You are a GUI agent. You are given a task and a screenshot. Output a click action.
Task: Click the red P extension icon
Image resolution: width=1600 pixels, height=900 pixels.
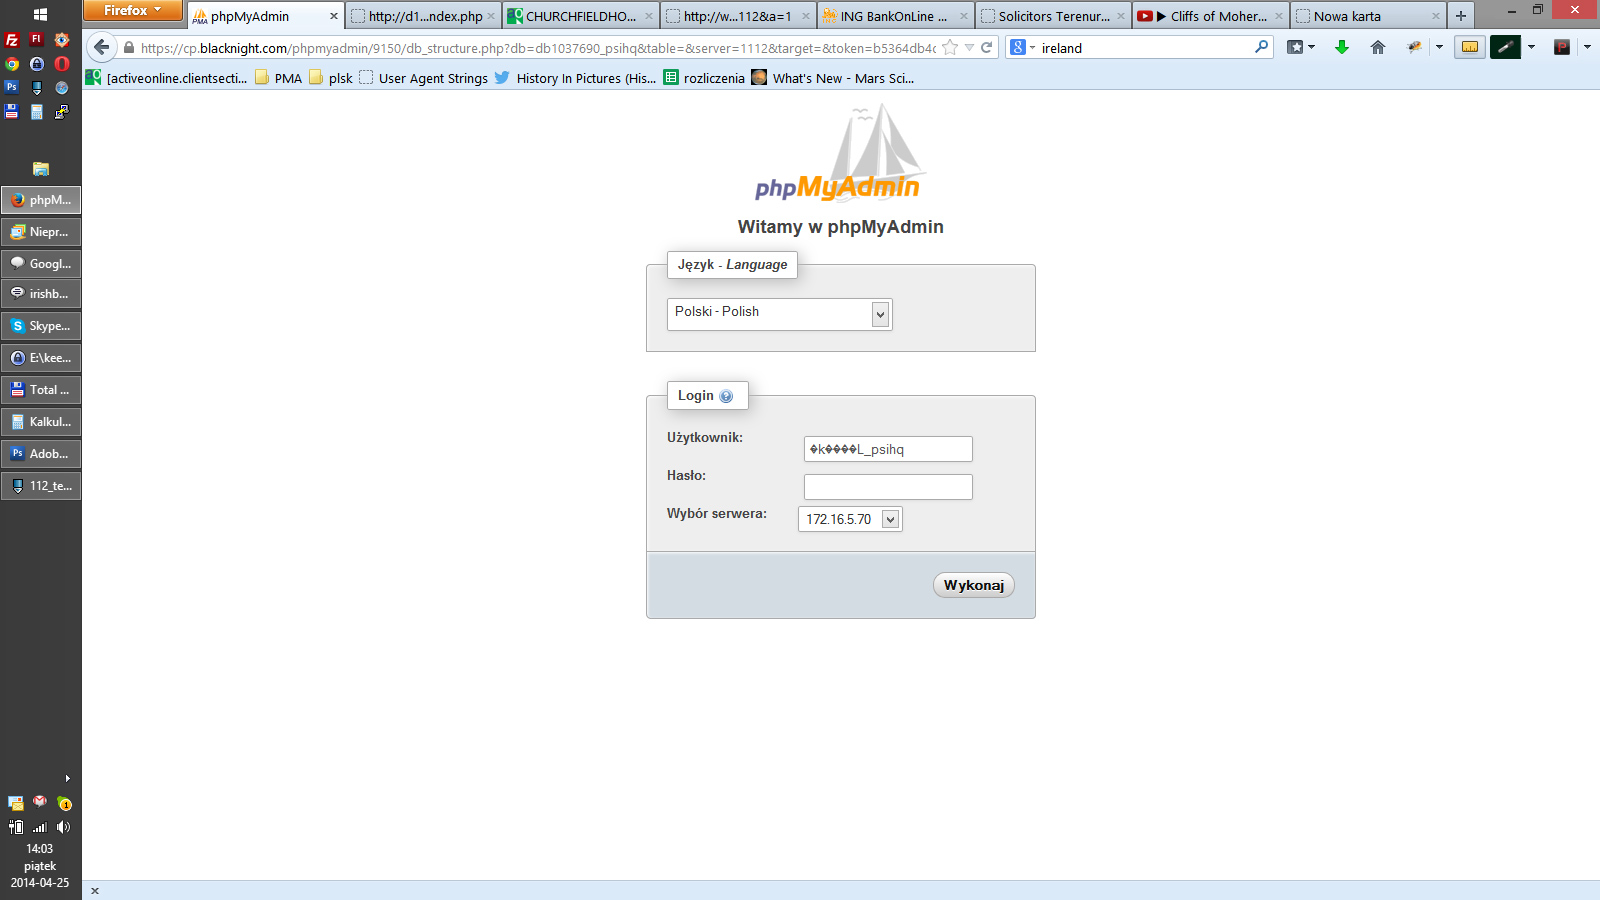pos(1562,47)
